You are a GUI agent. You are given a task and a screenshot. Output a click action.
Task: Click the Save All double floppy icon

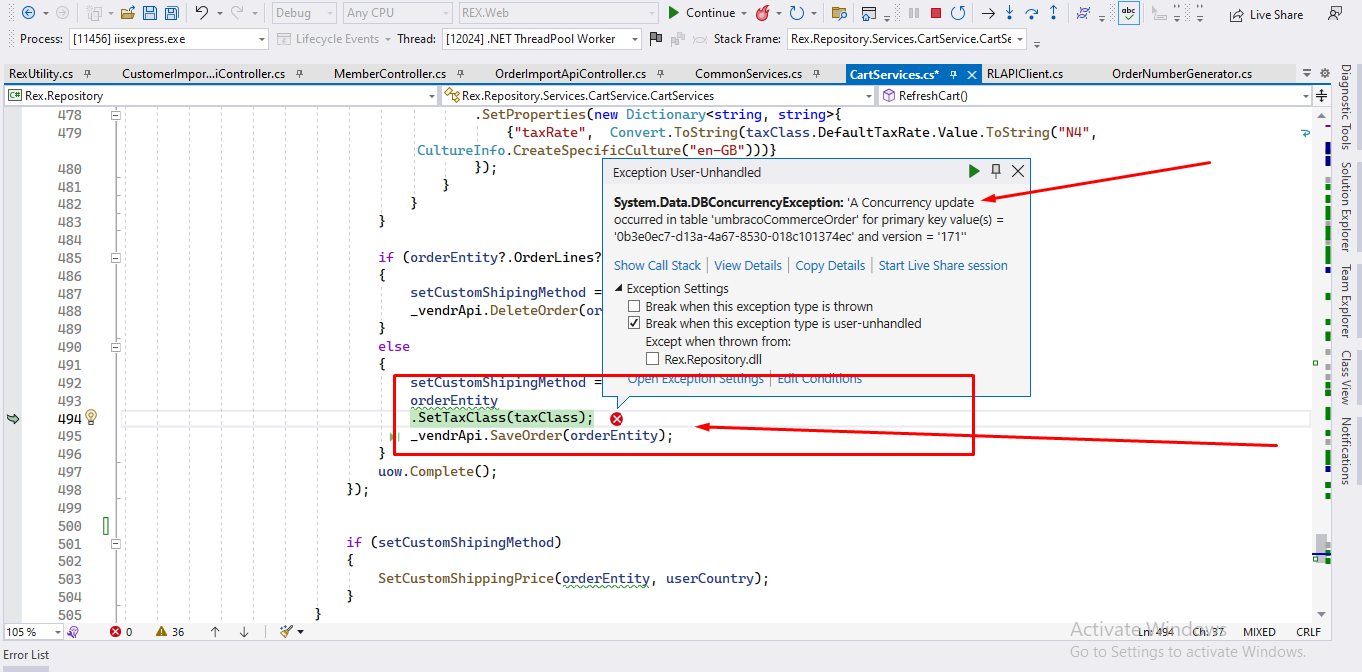[172, 13]
